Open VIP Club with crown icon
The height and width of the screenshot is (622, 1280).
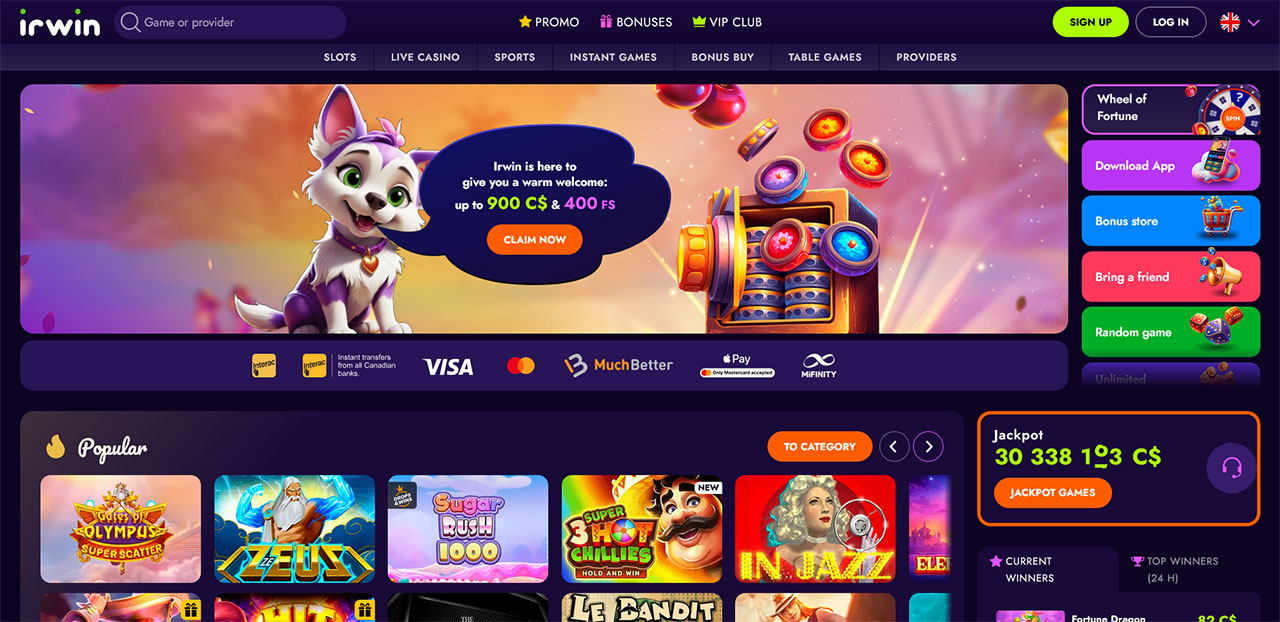point(727,22)
